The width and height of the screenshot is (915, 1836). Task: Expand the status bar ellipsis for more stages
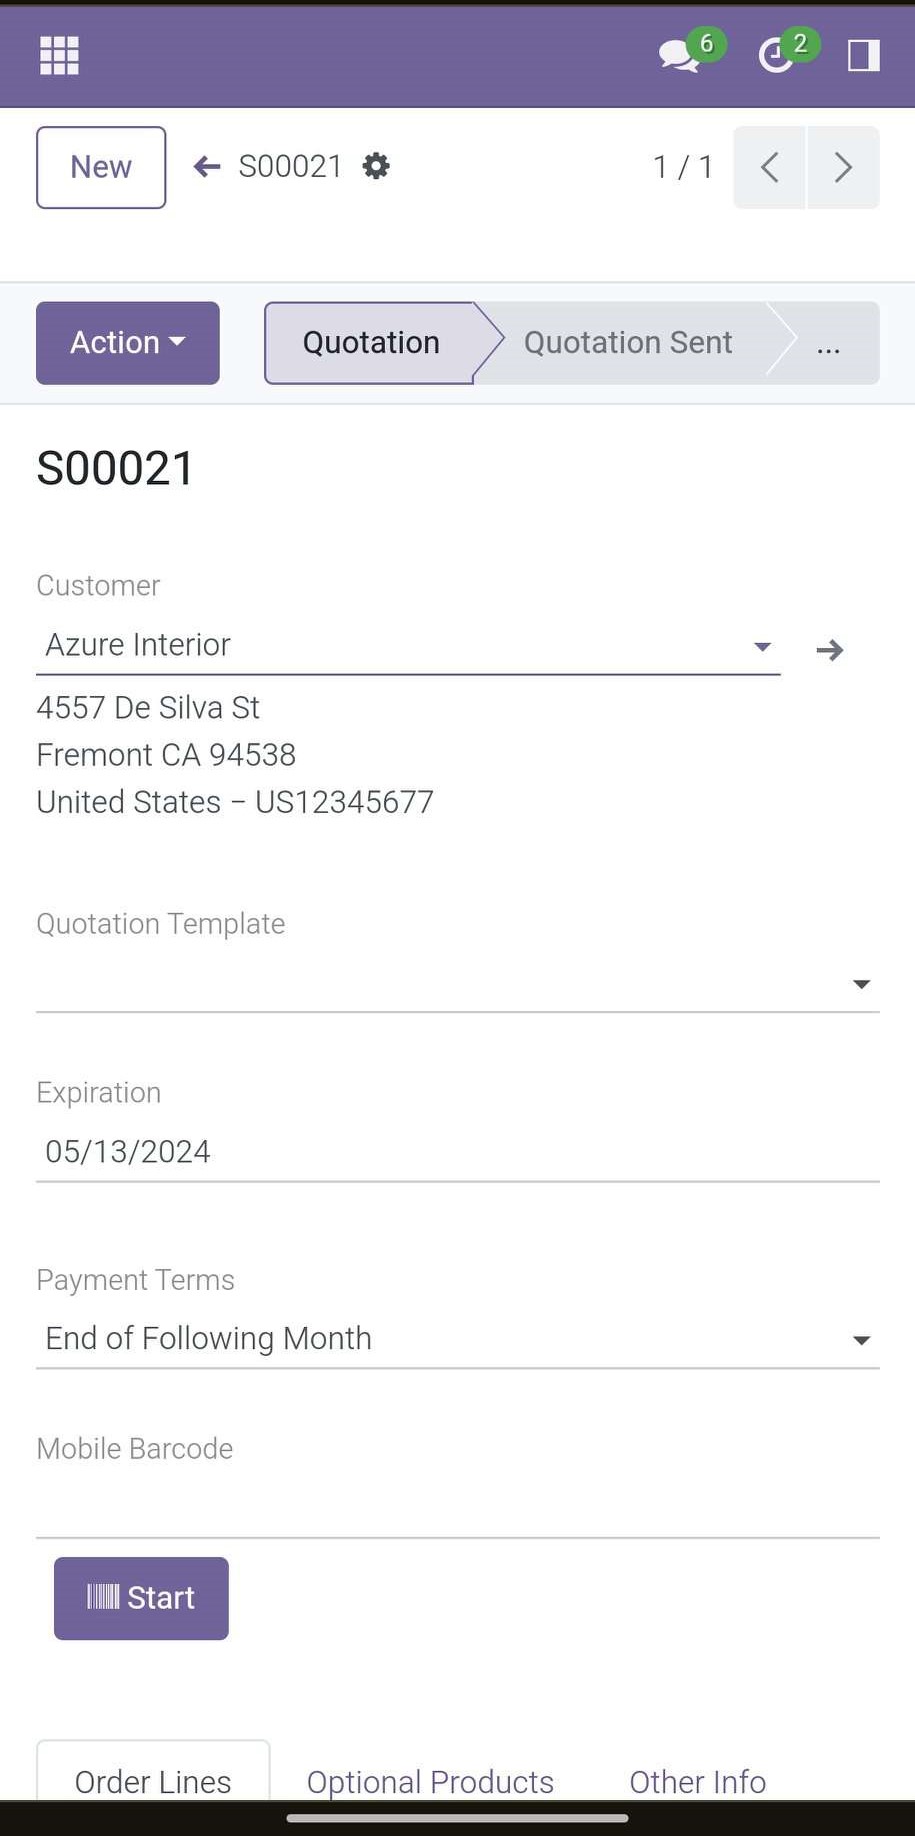click(828, 343)
